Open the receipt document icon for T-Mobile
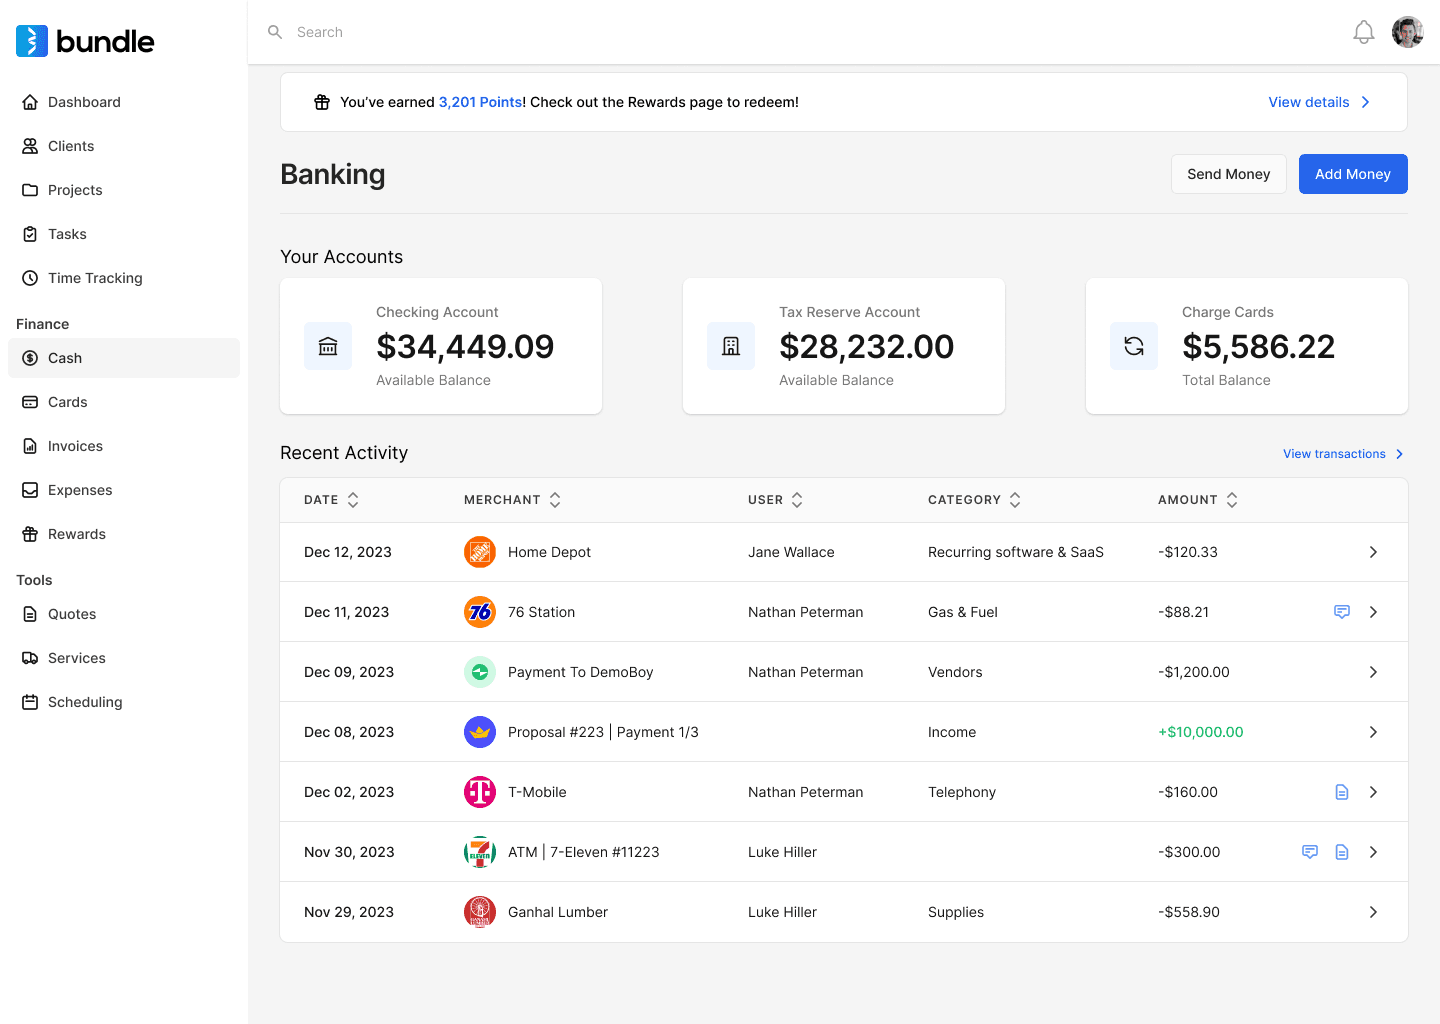This screenshot has width=1440, height=1024. coord(1342,792)
